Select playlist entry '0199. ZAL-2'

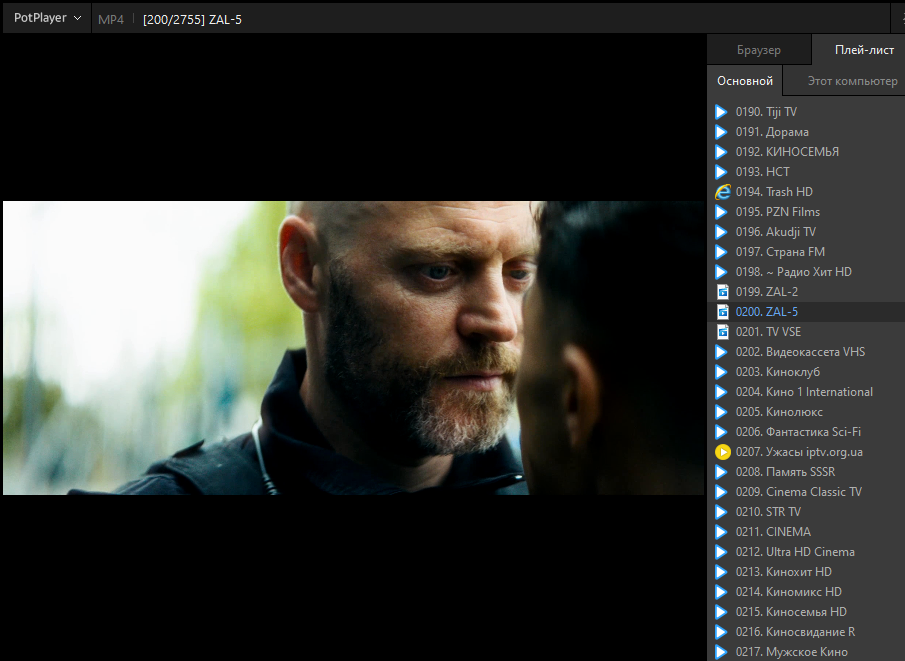(806, 292)
